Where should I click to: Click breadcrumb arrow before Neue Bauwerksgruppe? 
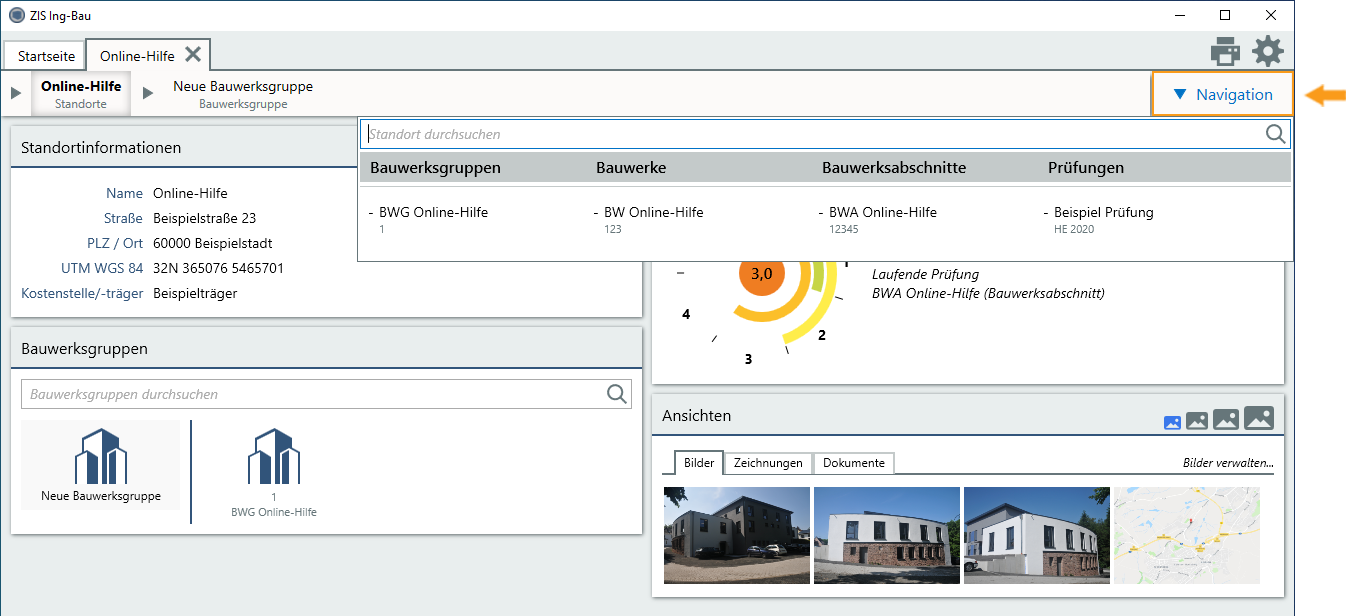tap(148, 93)
